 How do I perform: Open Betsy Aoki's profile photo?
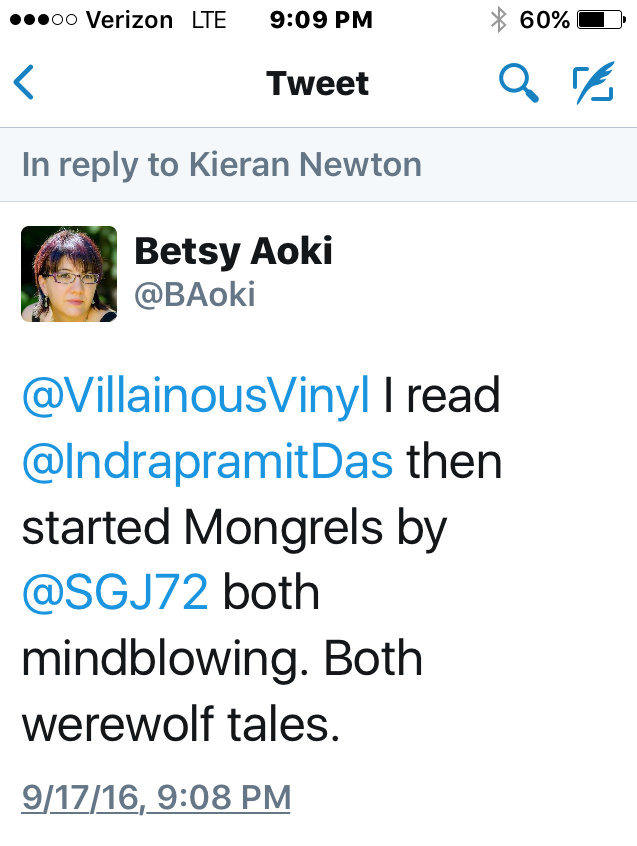coord(69,274)
